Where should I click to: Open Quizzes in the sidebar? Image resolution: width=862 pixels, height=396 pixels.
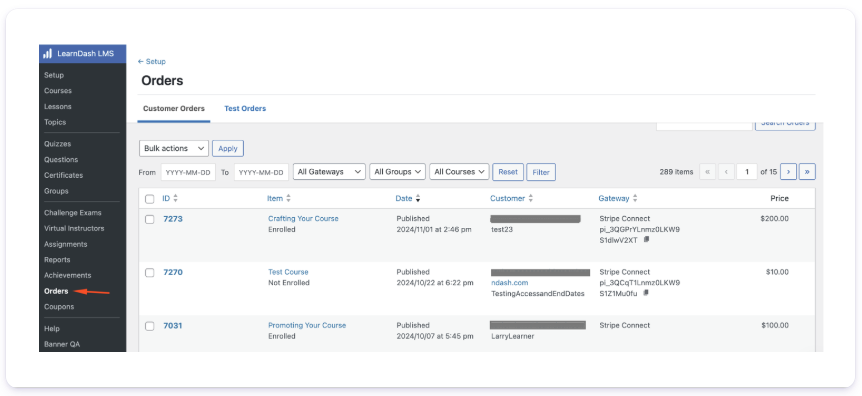(57, 144)
